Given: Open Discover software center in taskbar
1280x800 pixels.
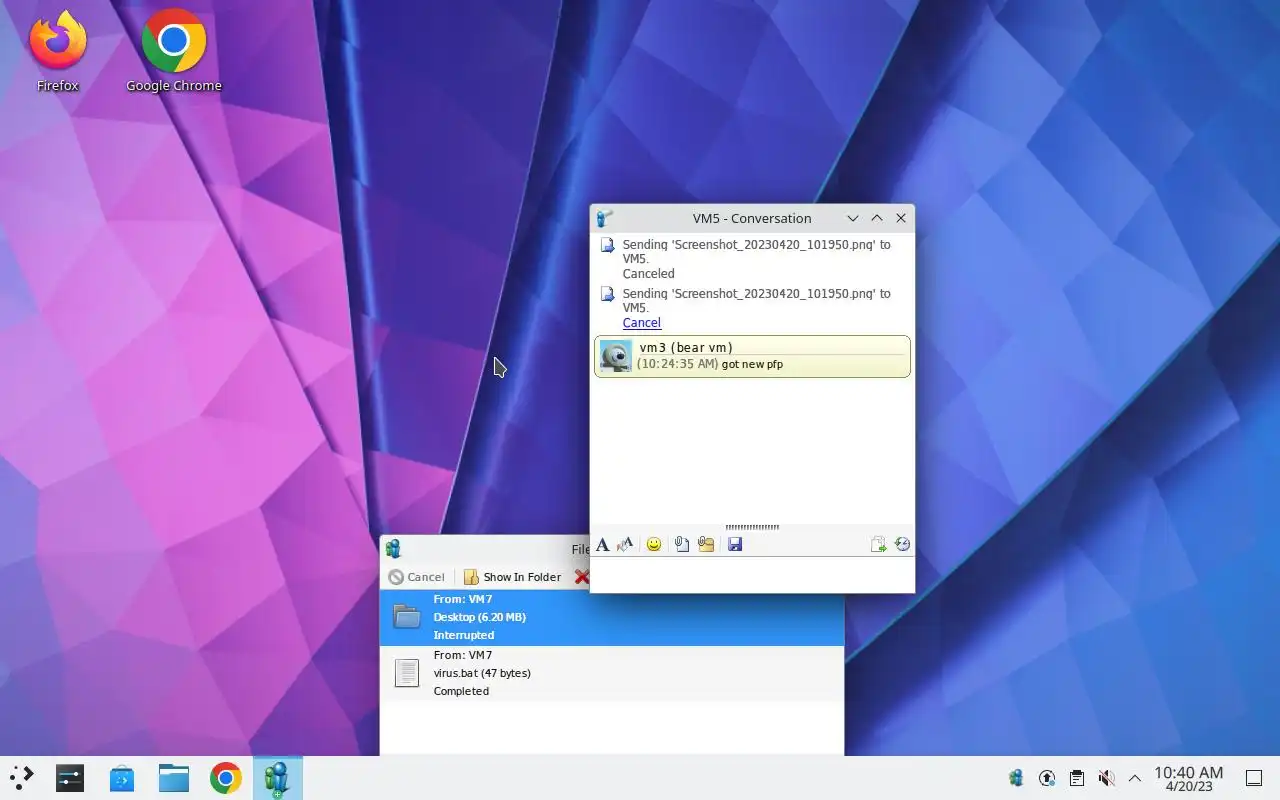Looking at the screenshot, I should coord(122,778).
